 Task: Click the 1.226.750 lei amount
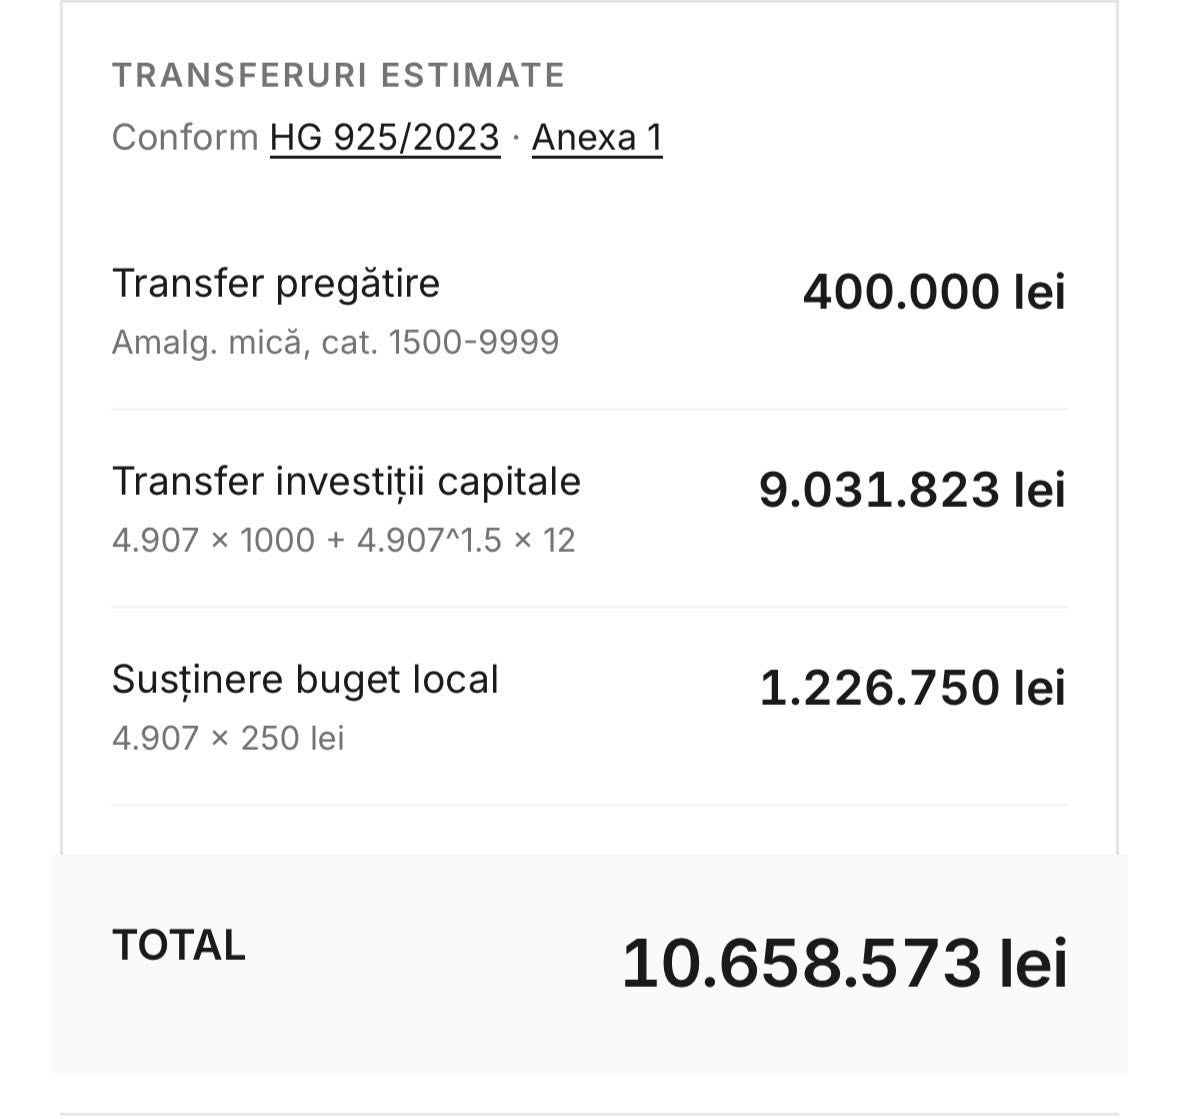coord(912,688)
